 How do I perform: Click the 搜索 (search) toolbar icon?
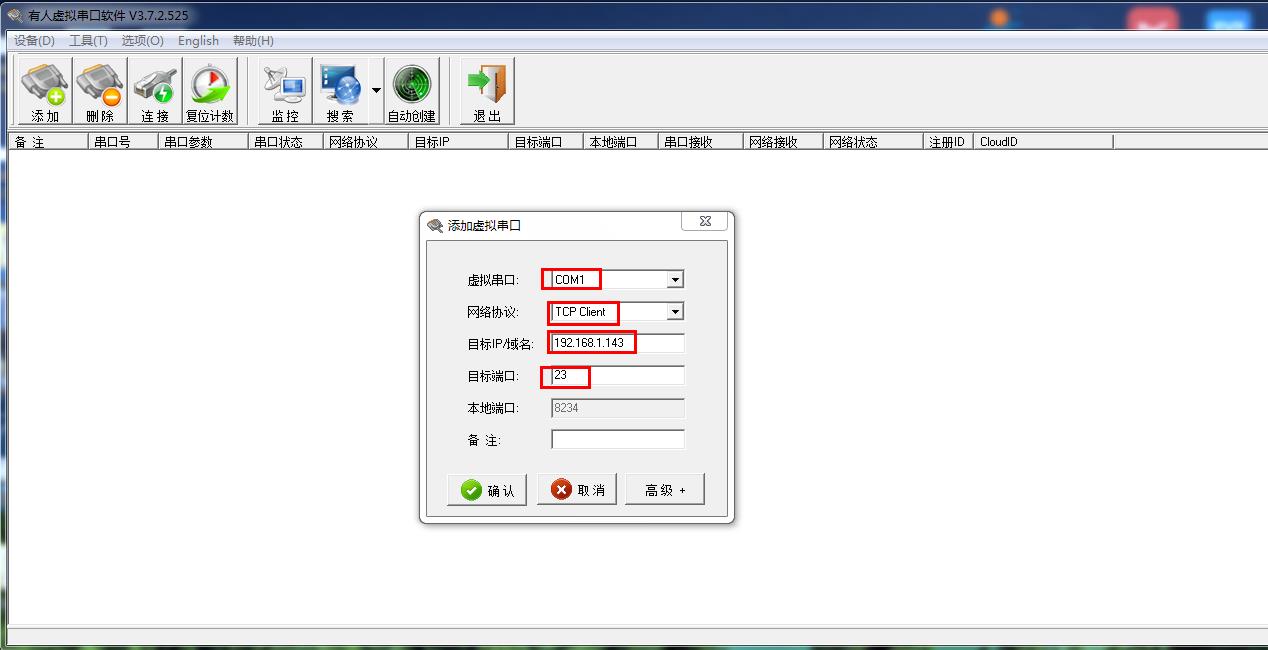[x=340, y=92]
